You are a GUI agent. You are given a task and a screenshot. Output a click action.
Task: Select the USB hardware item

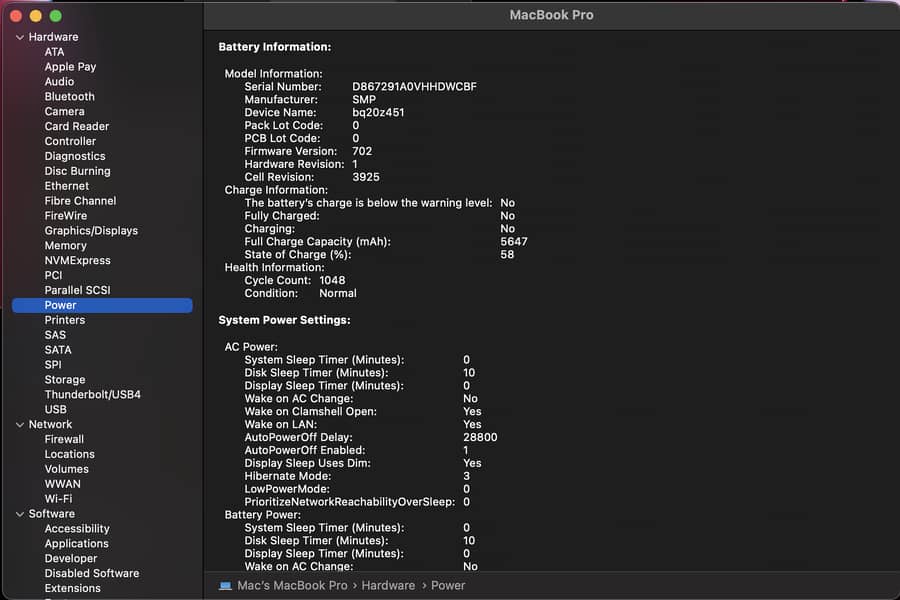tap(55, 410)
